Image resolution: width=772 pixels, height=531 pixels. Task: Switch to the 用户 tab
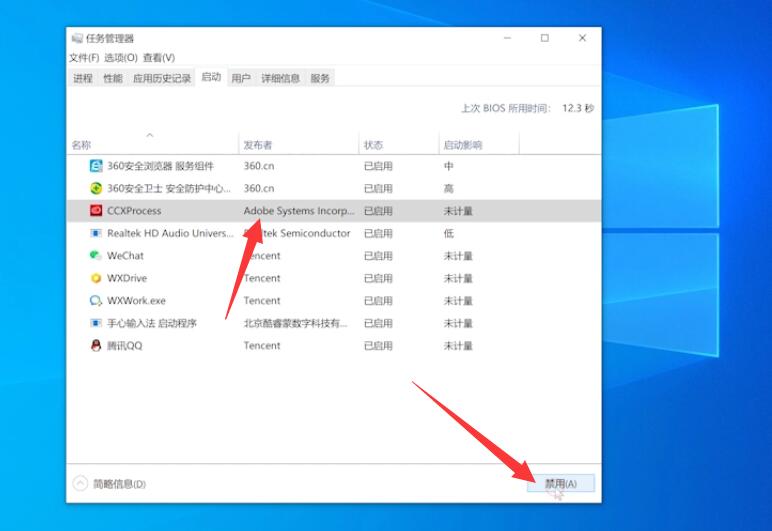pyautogui.click(x=241, y=78)
